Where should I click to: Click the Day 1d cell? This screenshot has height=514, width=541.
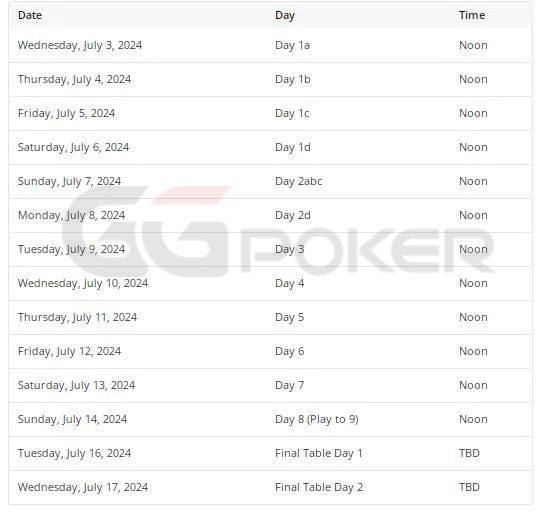coord(293,147)
